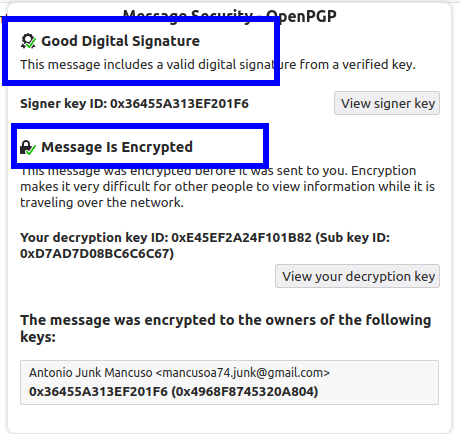This screenshot has height=434, width=460.
Task: Click the encryption explanation paragraph
Action: pyautogui.click(x=228, y=187)
